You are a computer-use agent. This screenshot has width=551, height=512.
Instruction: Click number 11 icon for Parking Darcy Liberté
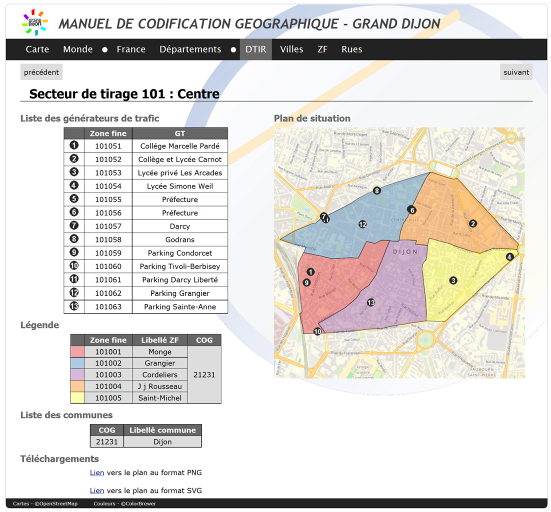click(74, 279)
